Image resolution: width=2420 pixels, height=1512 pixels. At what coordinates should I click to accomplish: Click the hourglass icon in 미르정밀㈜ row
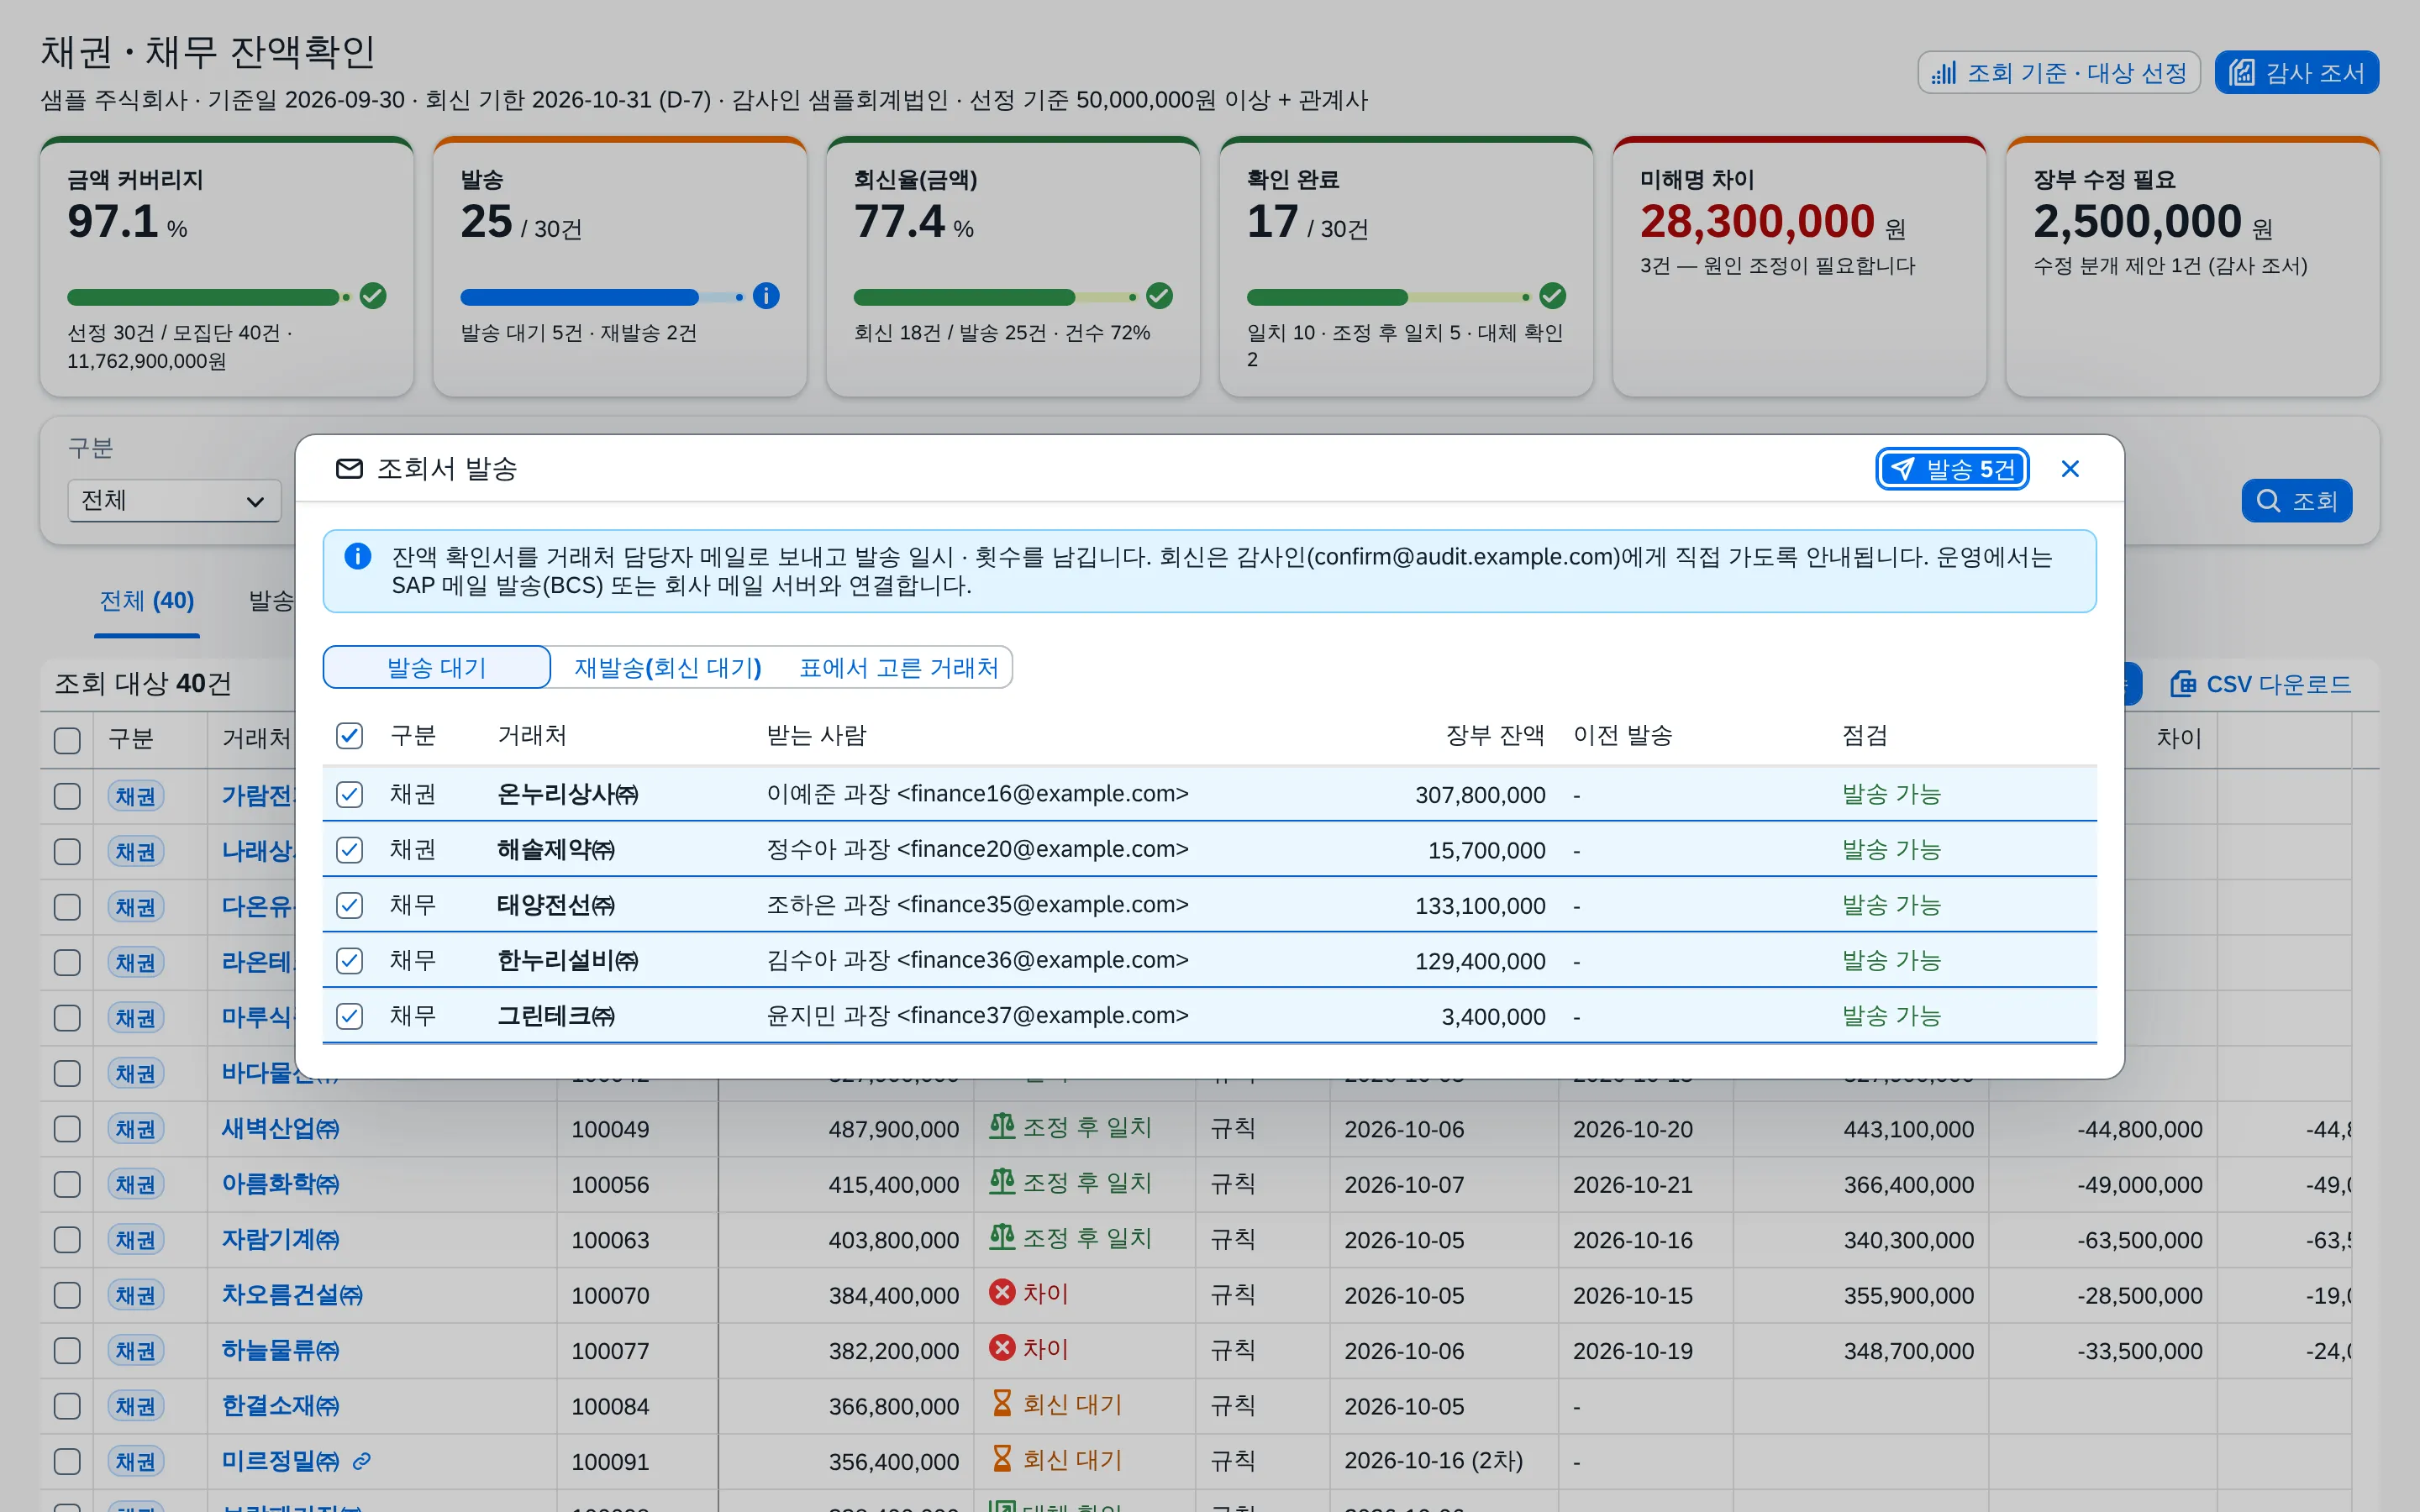(x=1002, y=1459)
